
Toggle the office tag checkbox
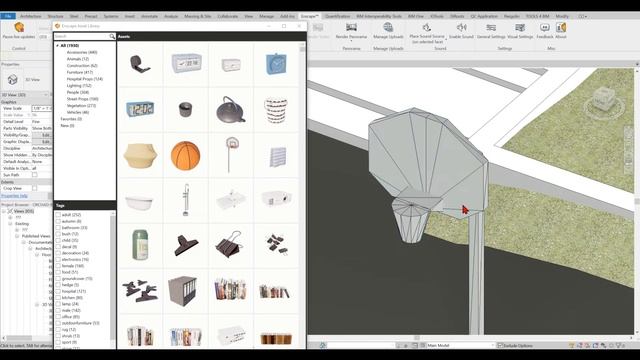[58, 317]
